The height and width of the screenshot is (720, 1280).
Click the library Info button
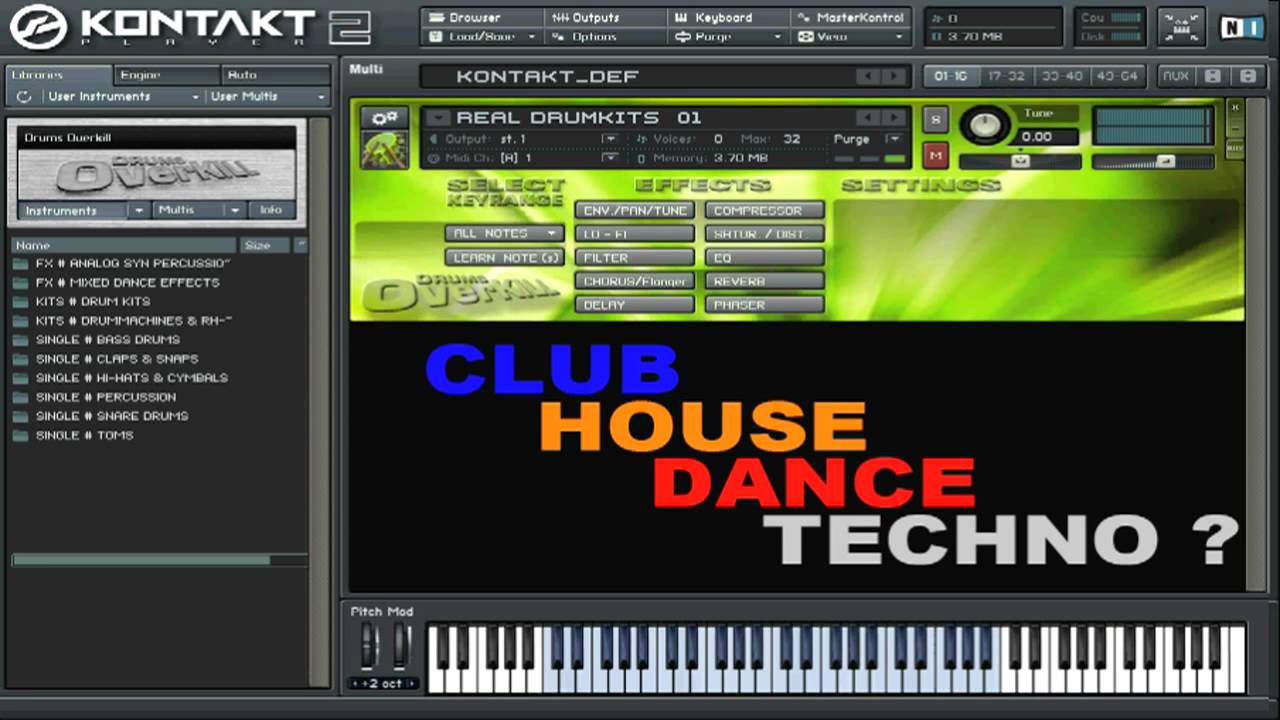pos(271,210)
